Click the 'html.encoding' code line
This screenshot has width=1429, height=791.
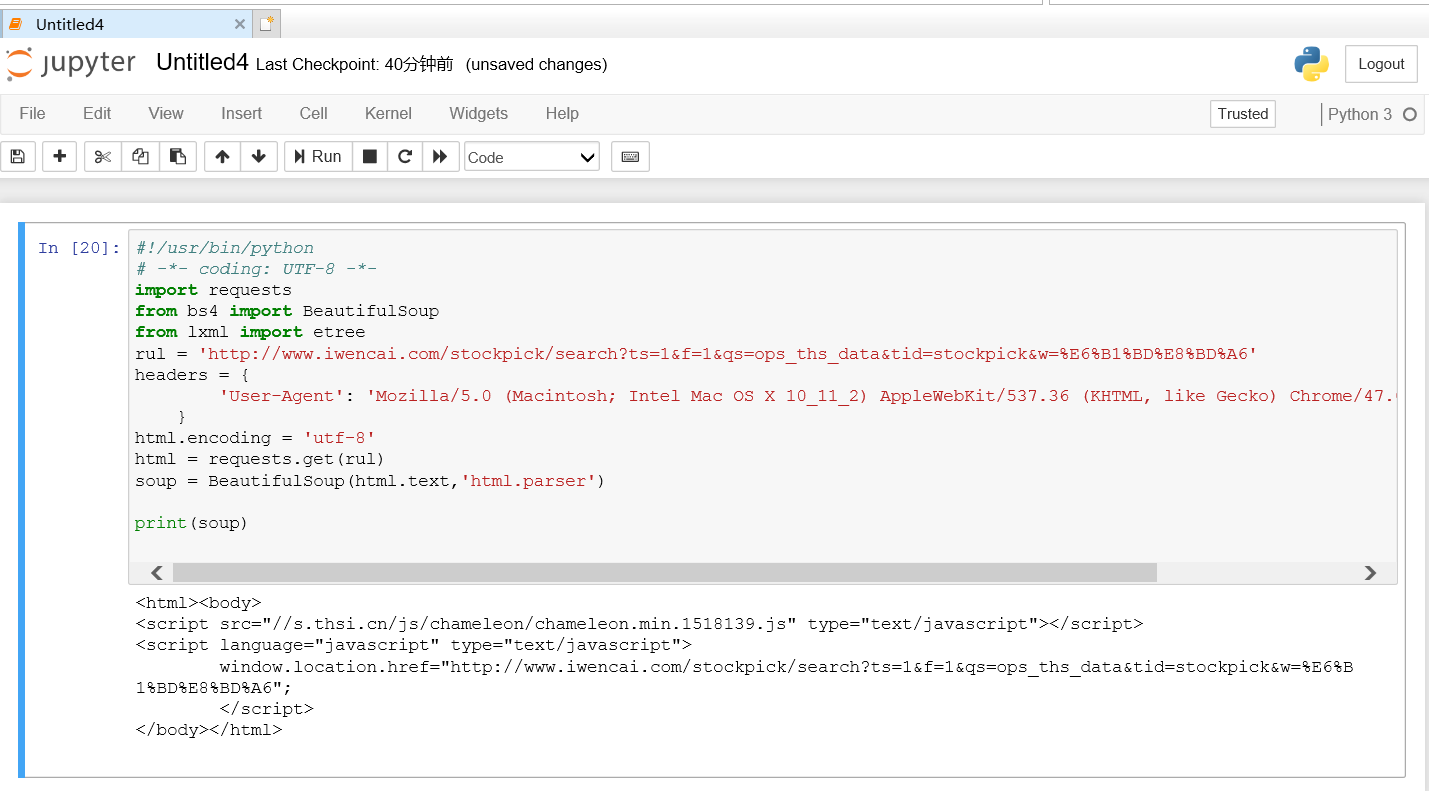255,438
